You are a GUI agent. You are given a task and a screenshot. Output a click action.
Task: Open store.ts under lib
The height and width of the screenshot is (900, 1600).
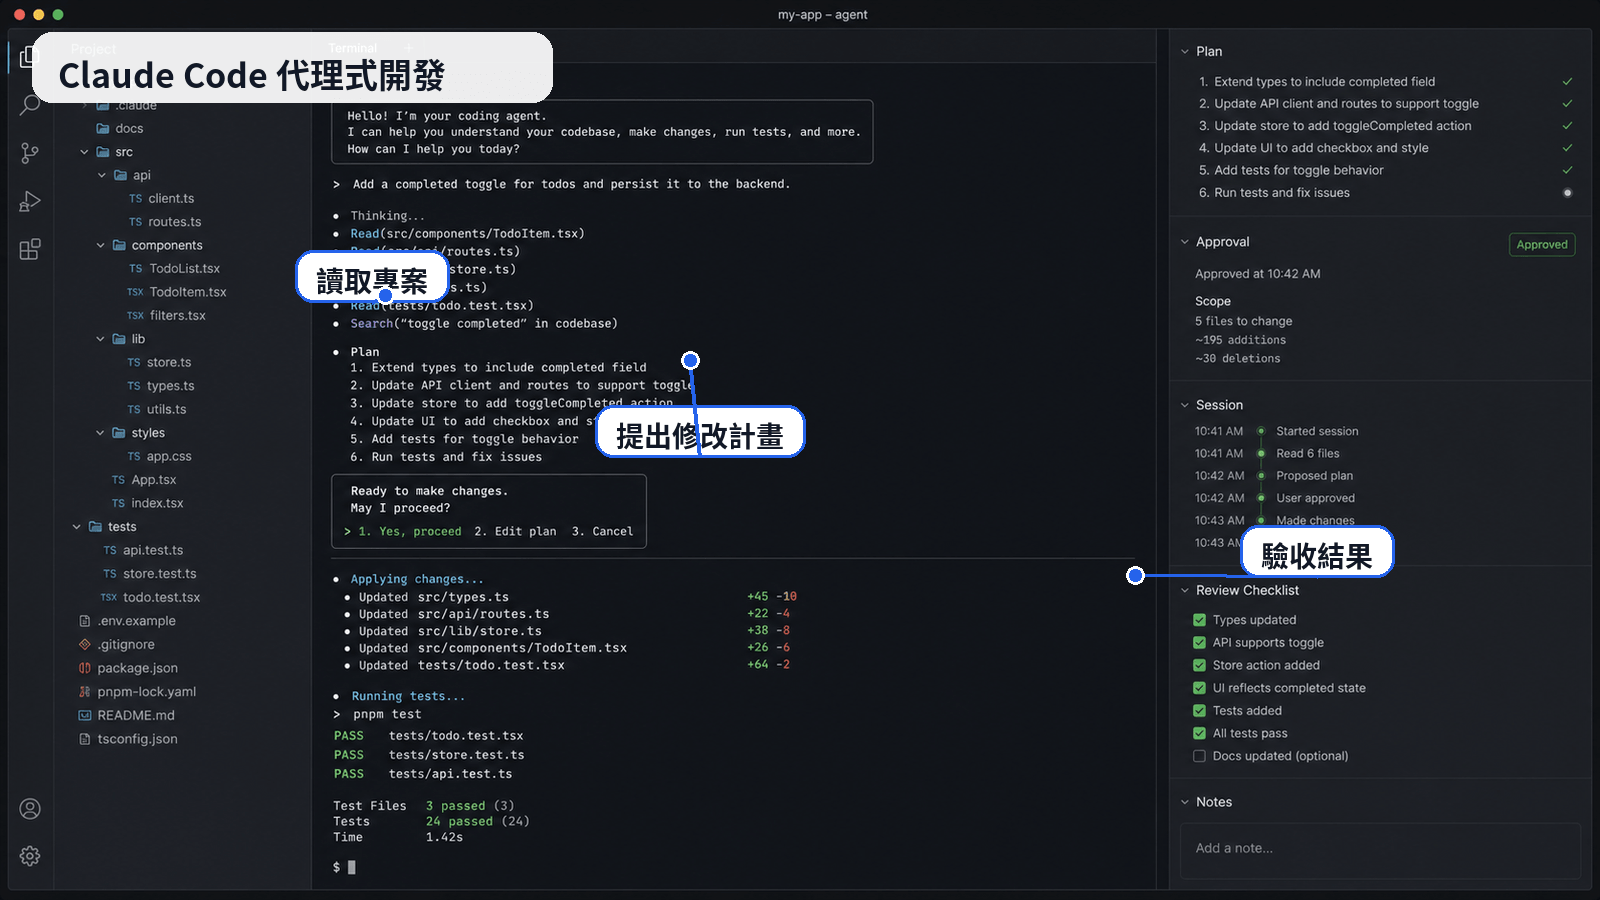169,362
